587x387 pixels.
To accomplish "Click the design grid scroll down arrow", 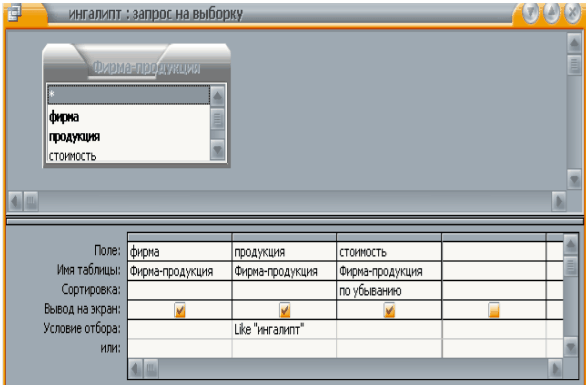I will pyautogui.click(x=571, y=348).
